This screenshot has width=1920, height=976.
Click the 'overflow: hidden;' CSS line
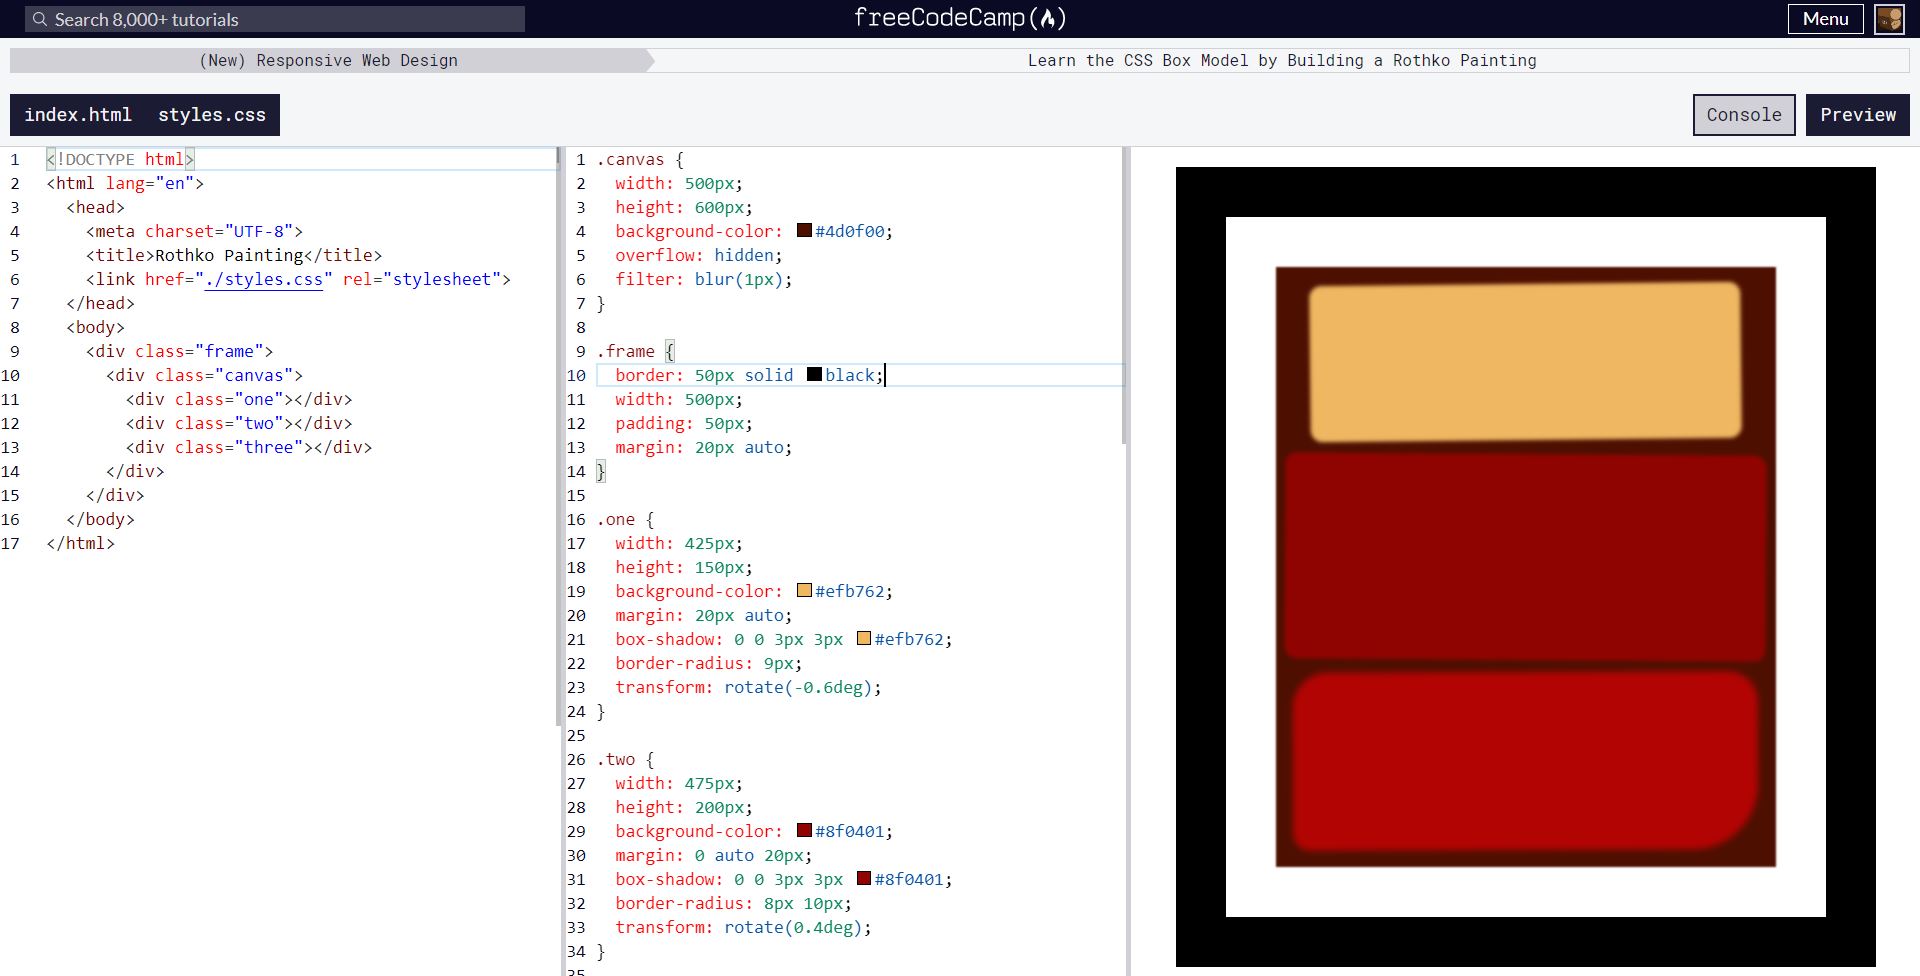pos(699,255)
